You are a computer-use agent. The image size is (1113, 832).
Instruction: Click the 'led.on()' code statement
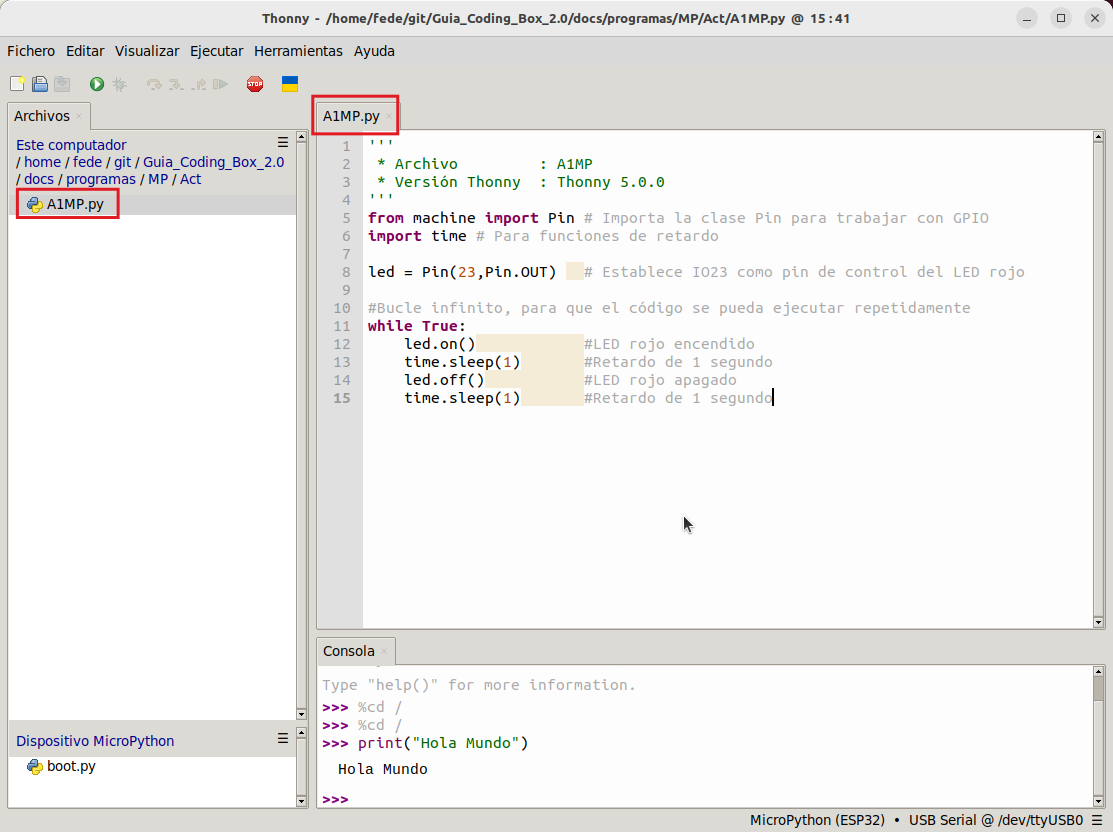click(x=440, y=344)
